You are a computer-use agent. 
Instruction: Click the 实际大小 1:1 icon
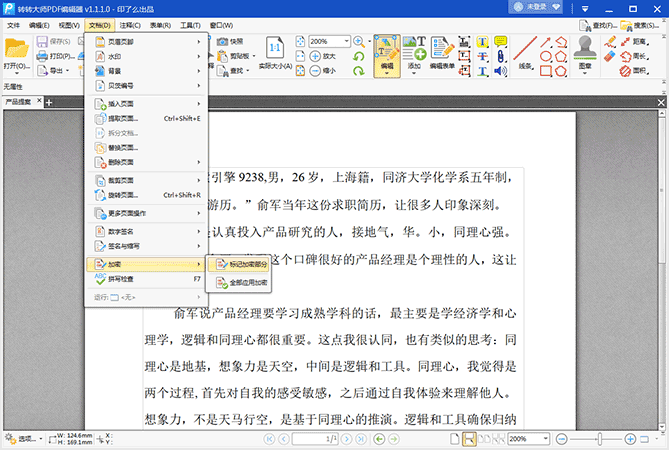click(275, 49)
